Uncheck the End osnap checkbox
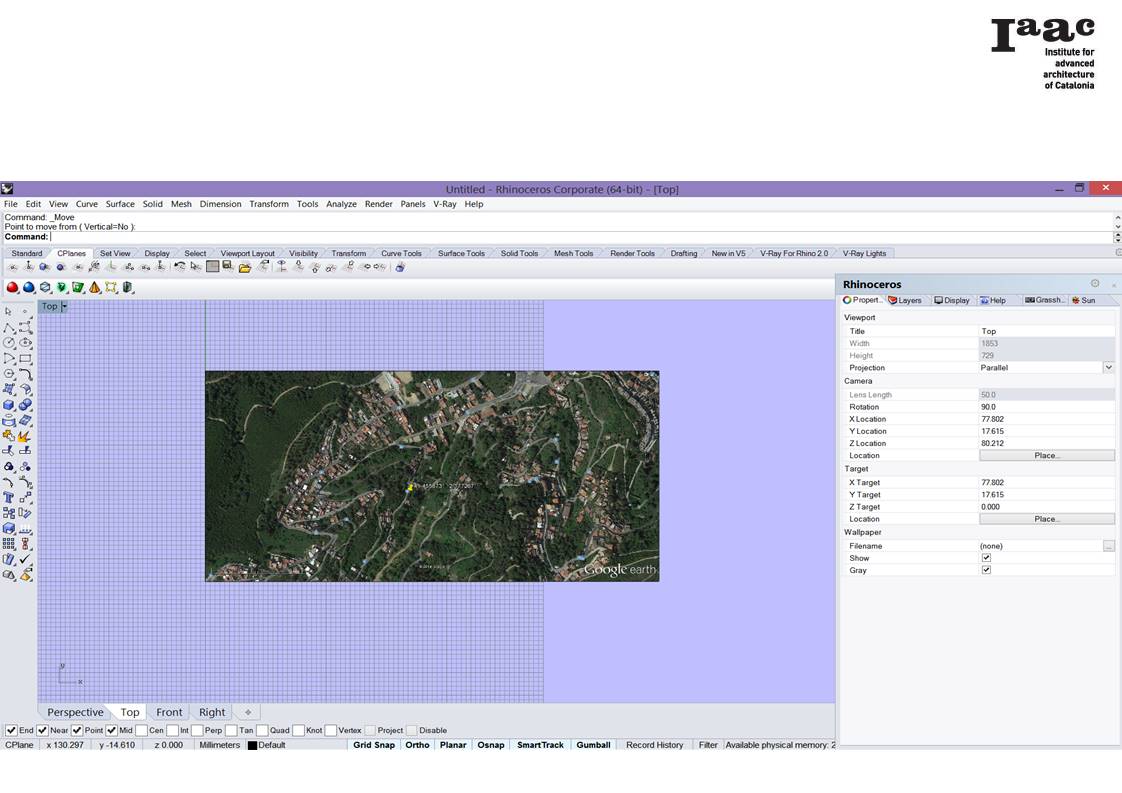 pyautogui.click(x=11, y=731)
